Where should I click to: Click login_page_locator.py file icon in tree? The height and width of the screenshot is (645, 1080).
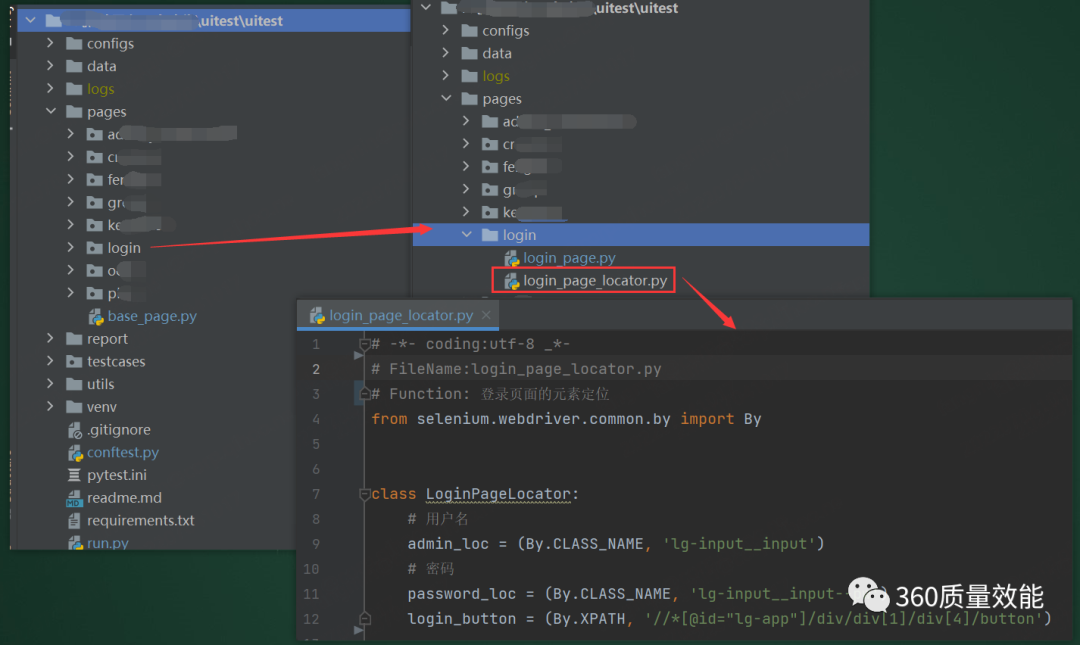[x=512, y=281]
